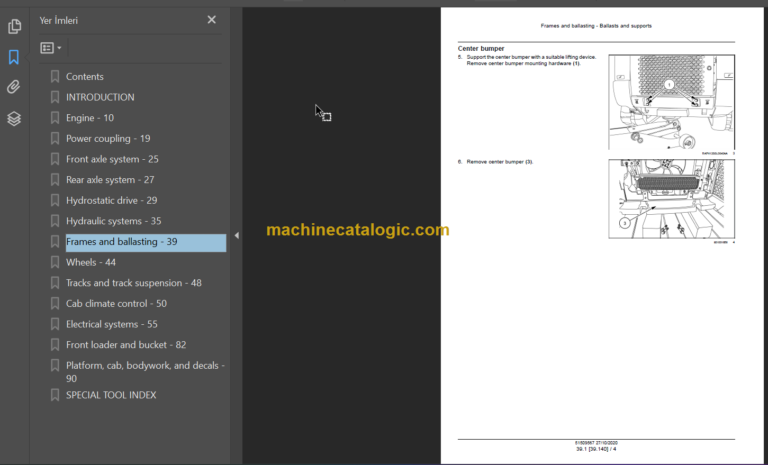Click the center bumper mounting hardware illustration
This screenshot has height=465, width=768.
tap(672, 102)
